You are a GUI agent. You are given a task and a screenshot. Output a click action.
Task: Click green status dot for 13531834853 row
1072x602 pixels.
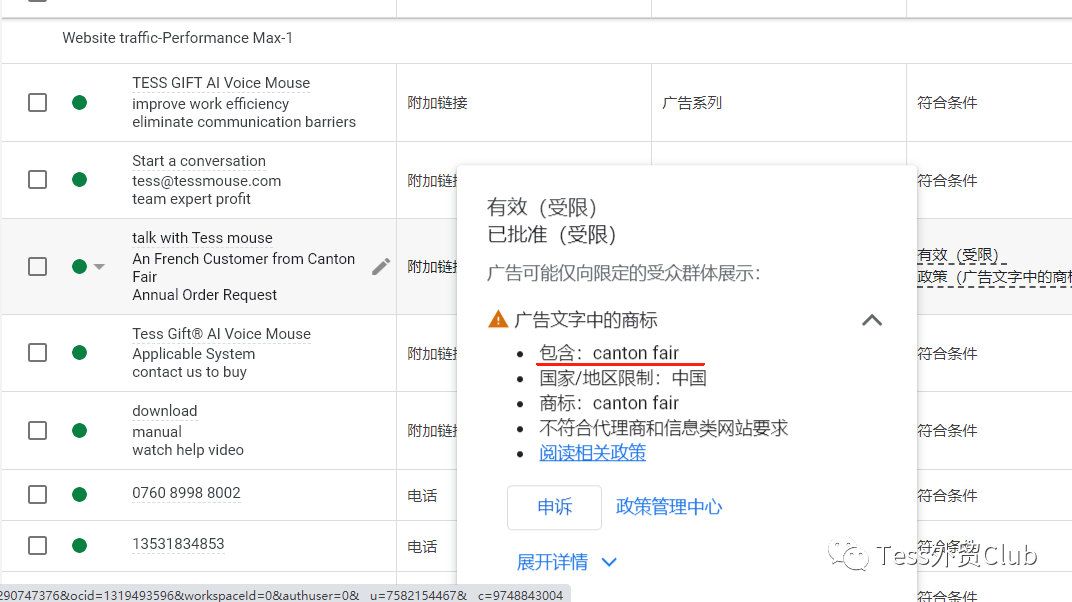click(x=79, y=545)
